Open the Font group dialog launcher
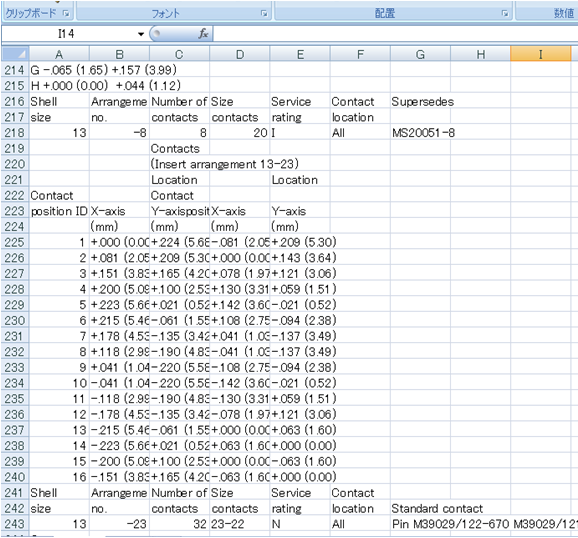The width and height of the screenshot is (578, 538). (264, 13)
